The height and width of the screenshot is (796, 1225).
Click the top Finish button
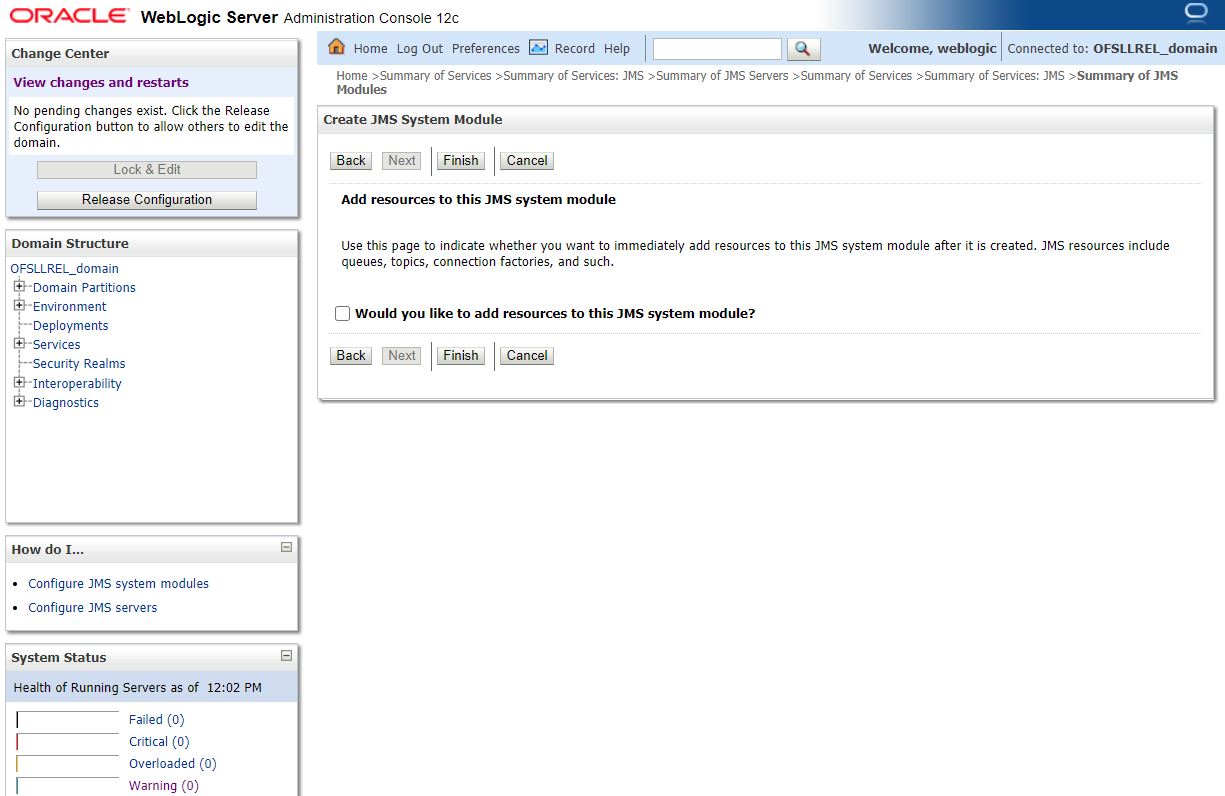(x=461, y=160)
